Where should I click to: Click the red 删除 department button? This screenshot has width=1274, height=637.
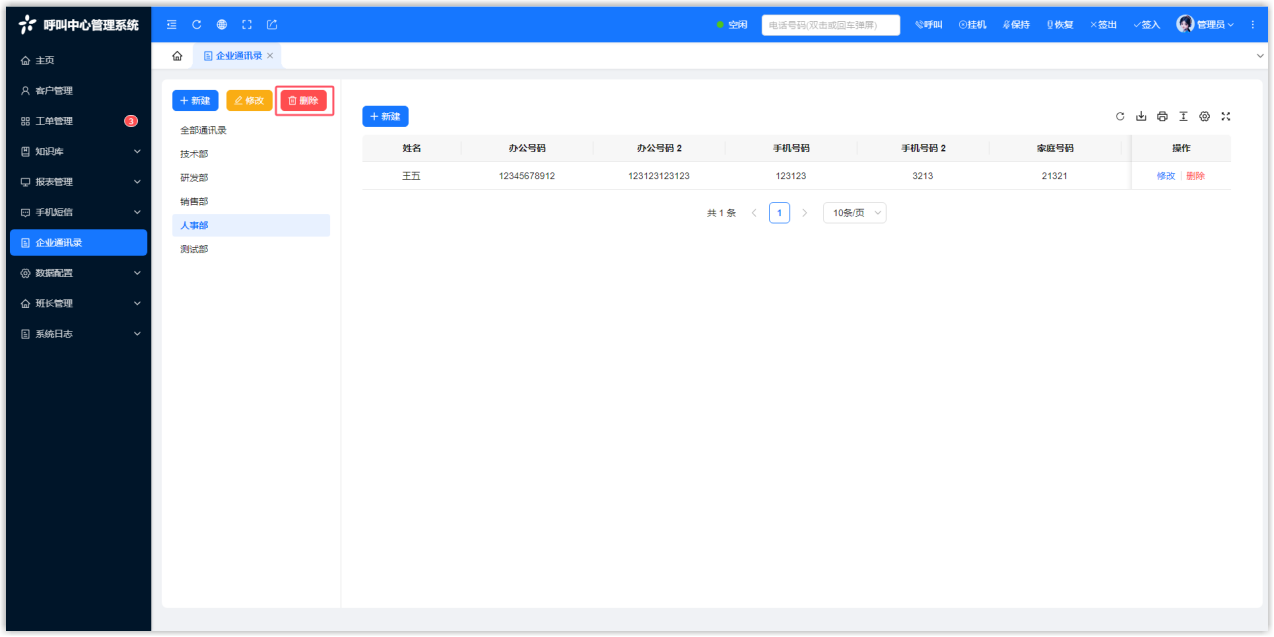pos(303,101)
